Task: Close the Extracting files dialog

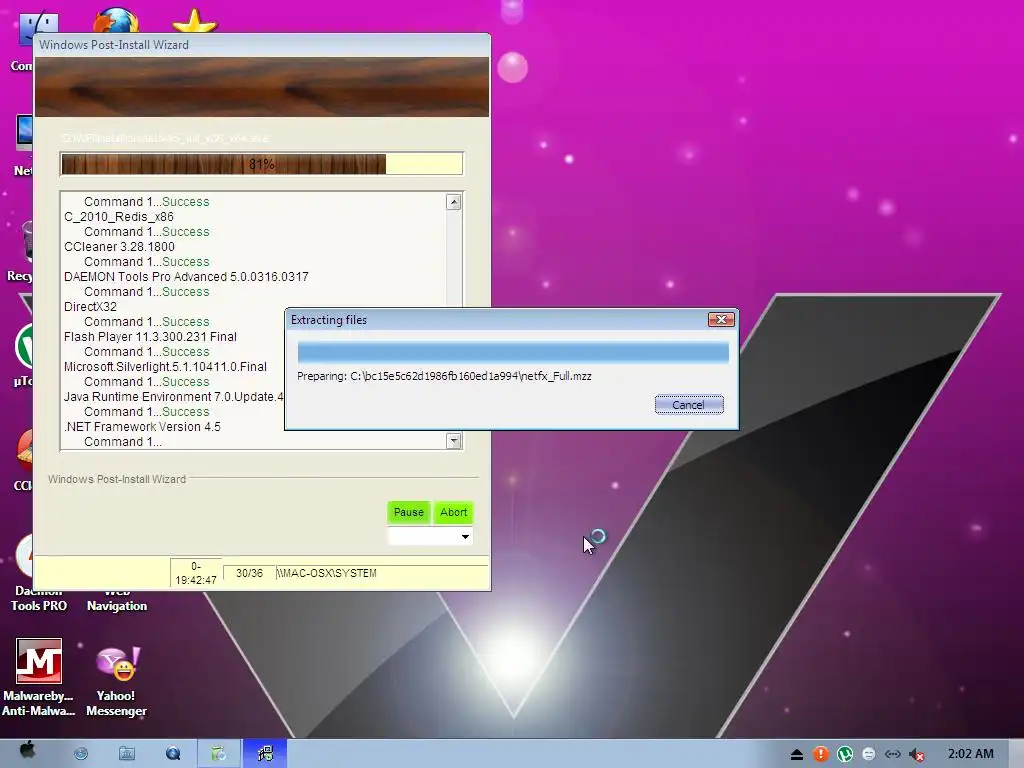Action: (x=721, y=319)
